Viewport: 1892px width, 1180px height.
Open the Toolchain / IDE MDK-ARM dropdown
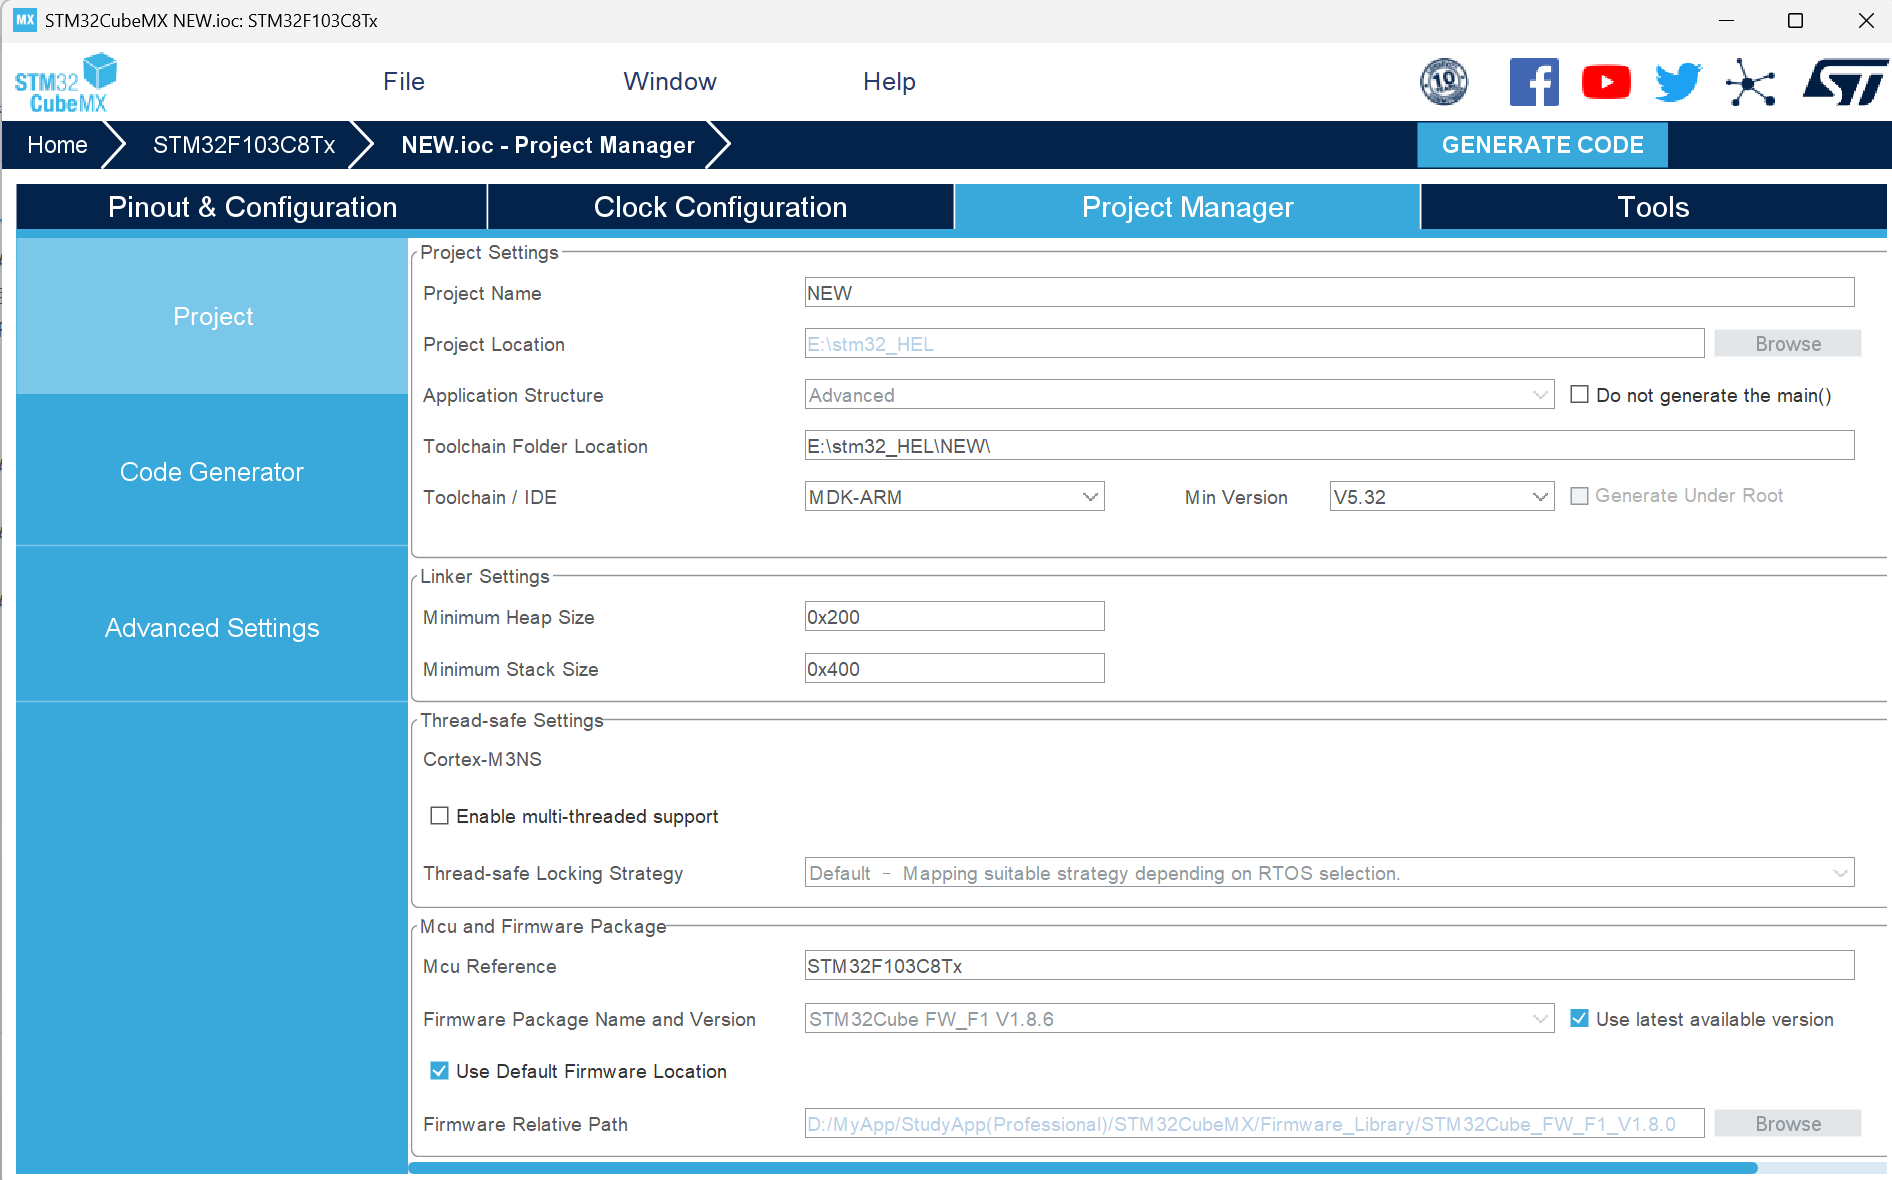tap(954, 497)
